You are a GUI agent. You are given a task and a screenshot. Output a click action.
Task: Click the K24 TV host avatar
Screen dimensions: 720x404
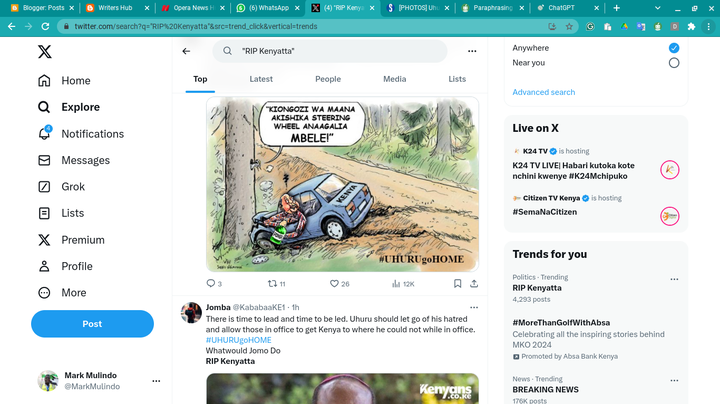669,170
